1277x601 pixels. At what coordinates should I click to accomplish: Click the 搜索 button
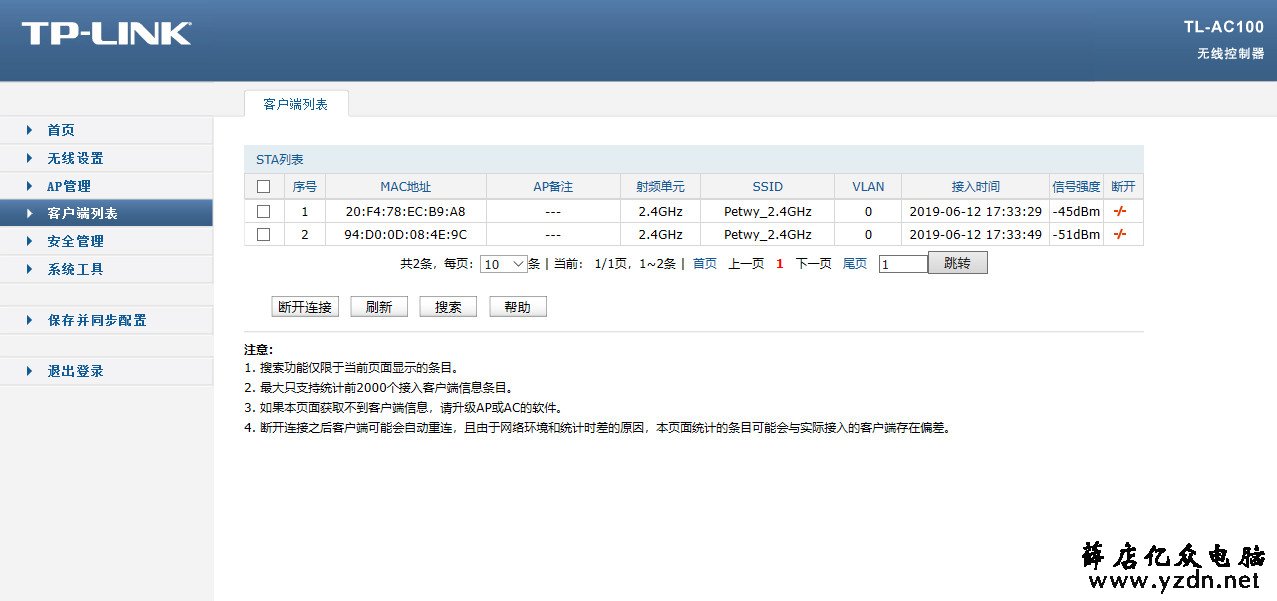(448, 307)
